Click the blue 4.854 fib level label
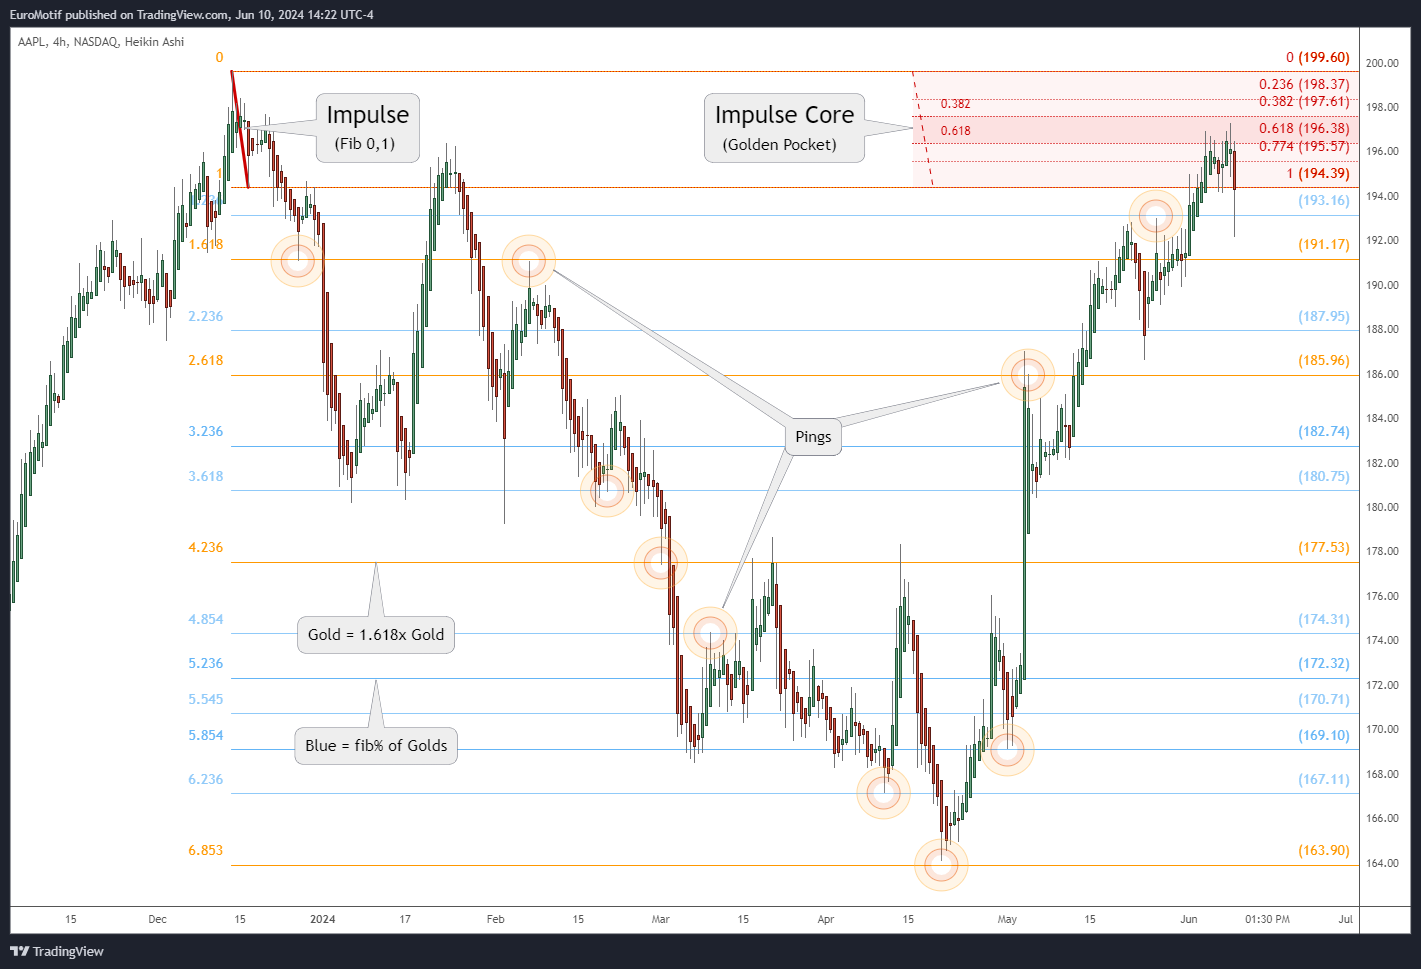This screenshot has width=1421, height=969. click(206, 619)
